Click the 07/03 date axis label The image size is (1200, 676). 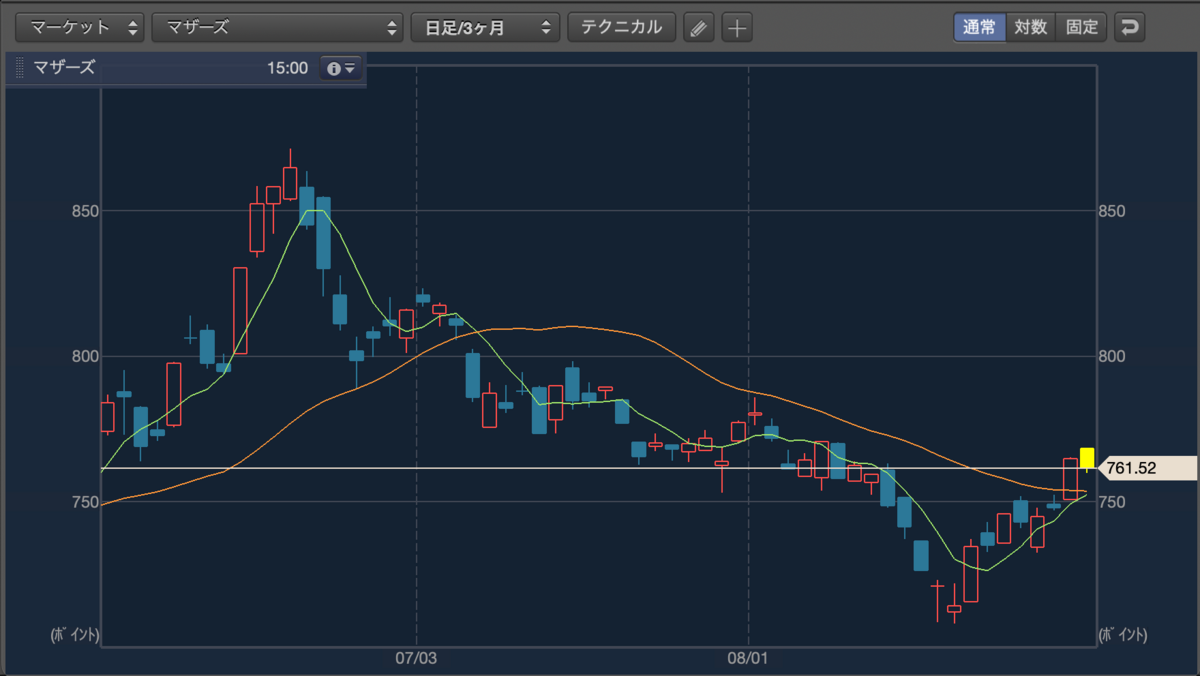[416, 659]
